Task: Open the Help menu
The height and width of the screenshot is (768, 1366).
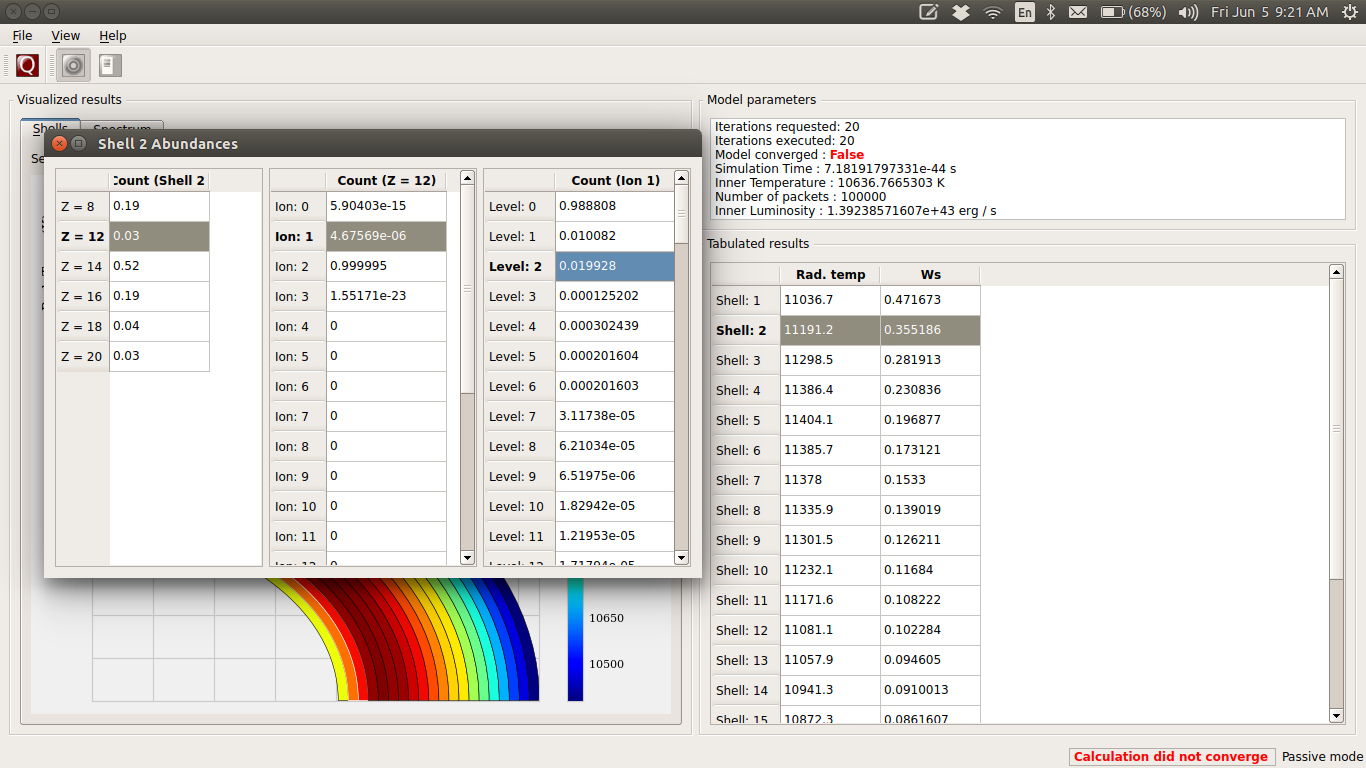Action: 112,36
